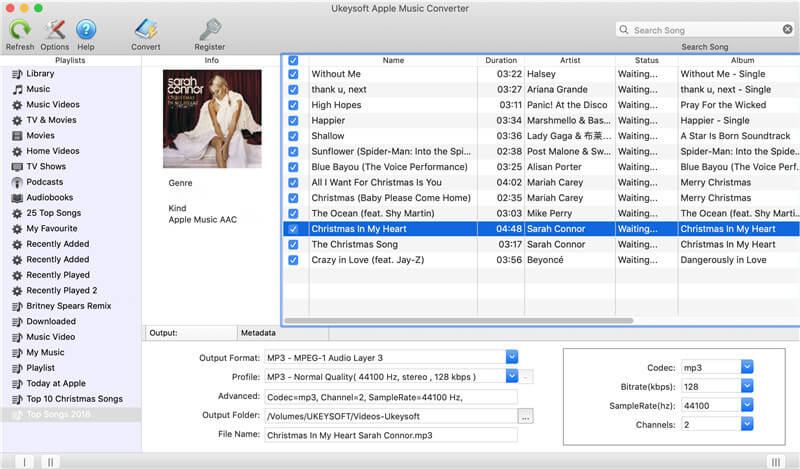The image size is (800, 469).
Task: Click the Refresh toolbar icon
Action: pos(20,29)
